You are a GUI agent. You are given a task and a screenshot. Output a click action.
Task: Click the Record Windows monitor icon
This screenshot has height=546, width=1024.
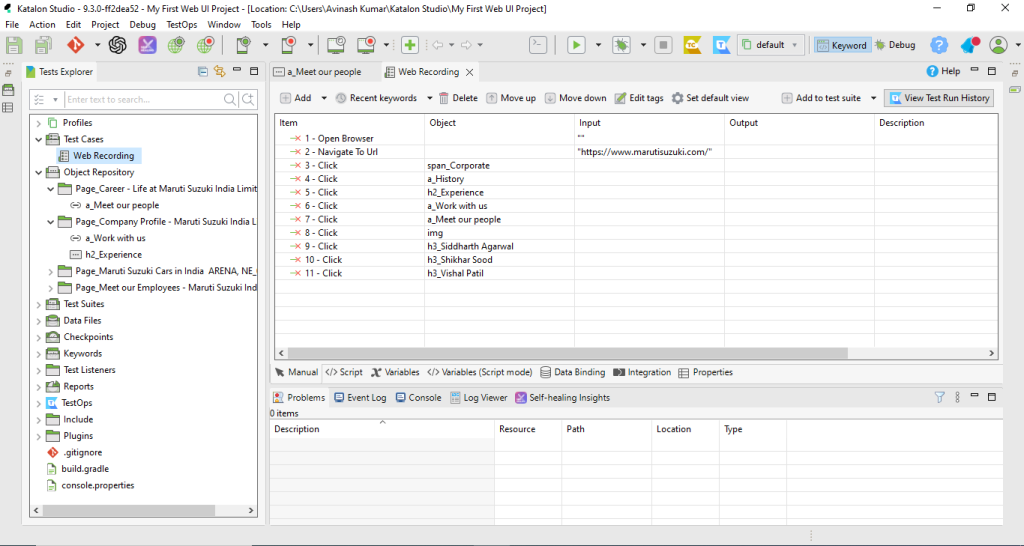click(366, 45)
